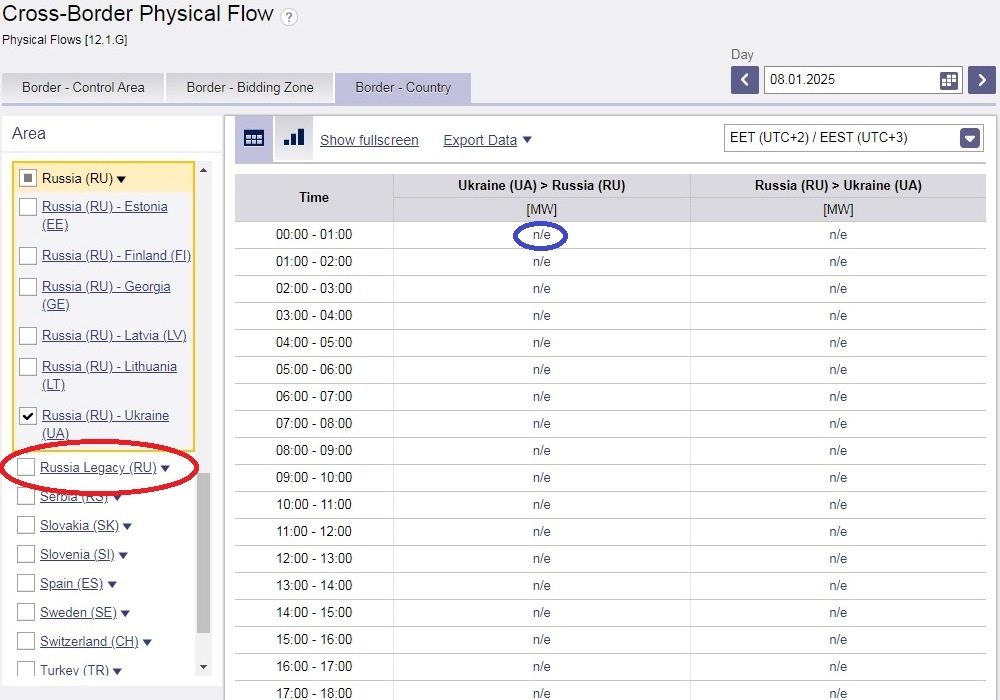Check the Slovenia (SI) checkbox
This screenshot has width=1000, height=700.
click(26, 554)
